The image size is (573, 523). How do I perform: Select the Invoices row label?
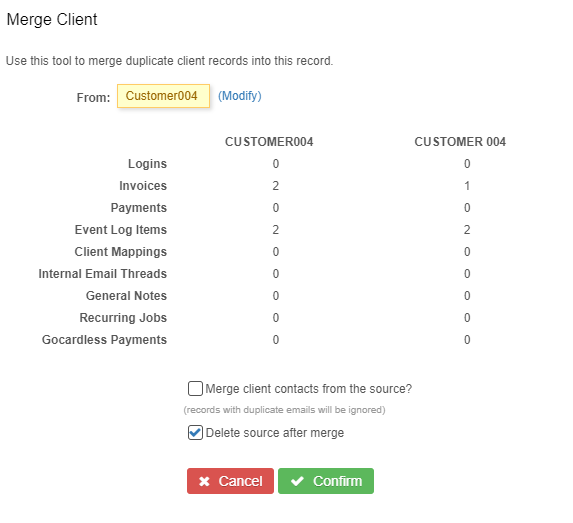143,186
